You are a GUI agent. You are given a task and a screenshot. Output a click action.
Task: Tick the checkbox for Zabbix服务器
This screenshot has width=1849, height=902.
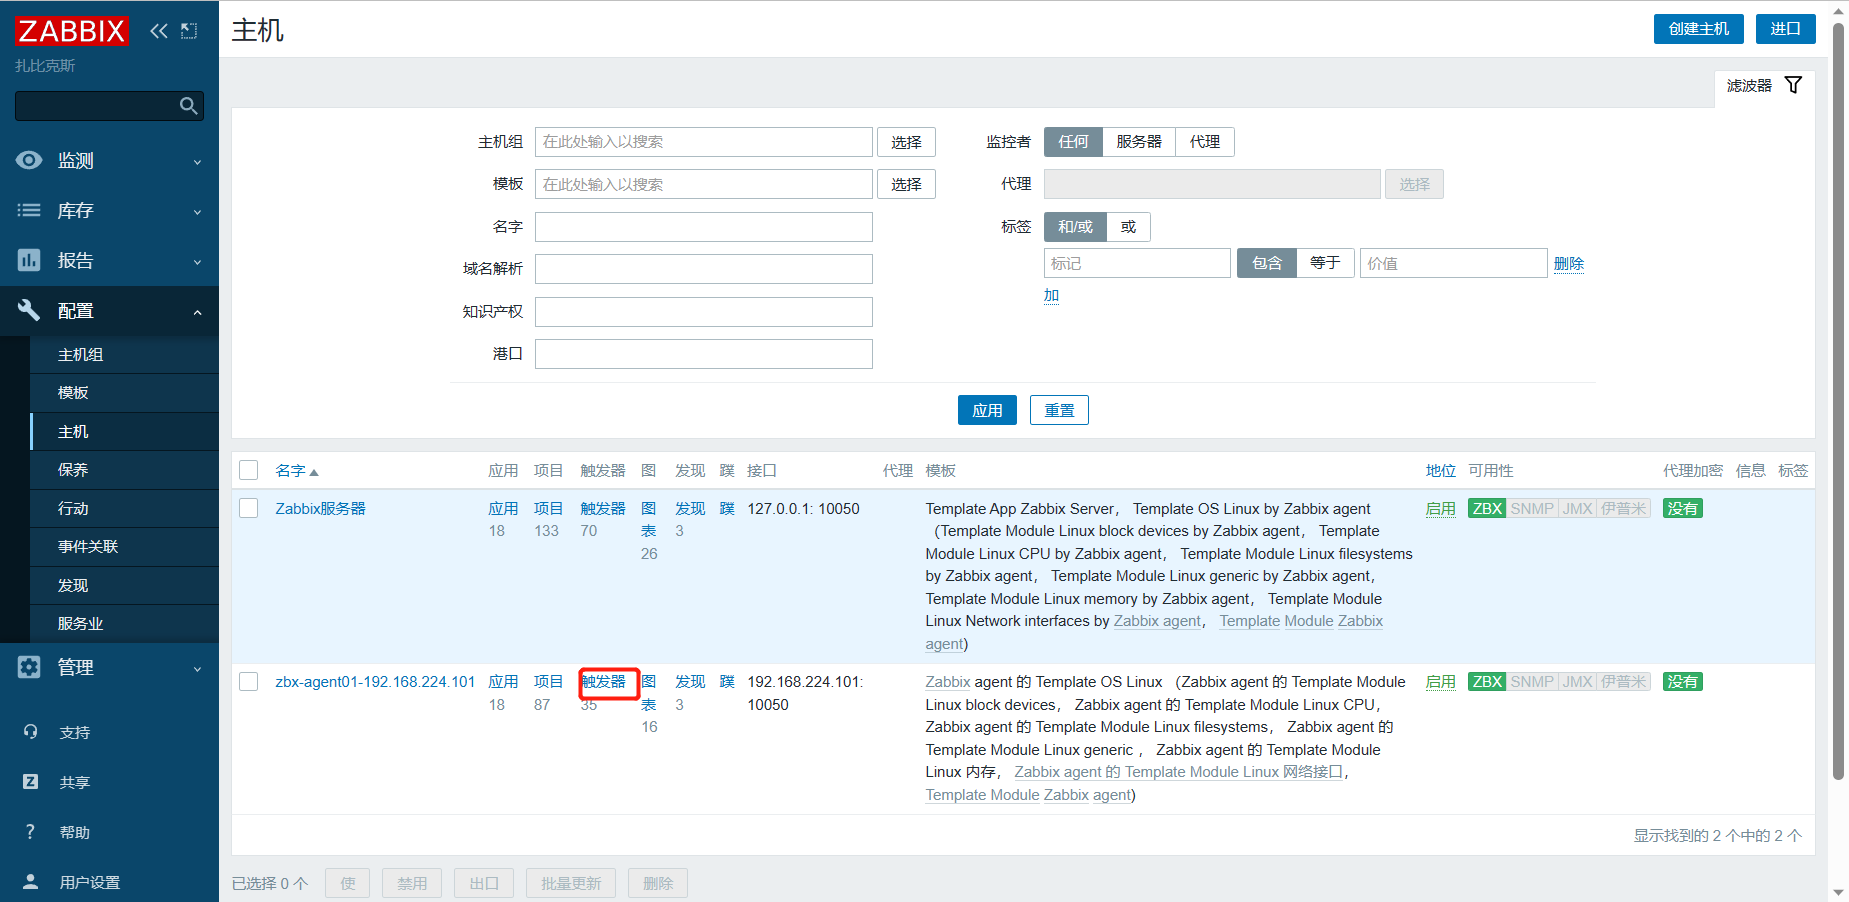pyautogui.click(x=249, y=508)
